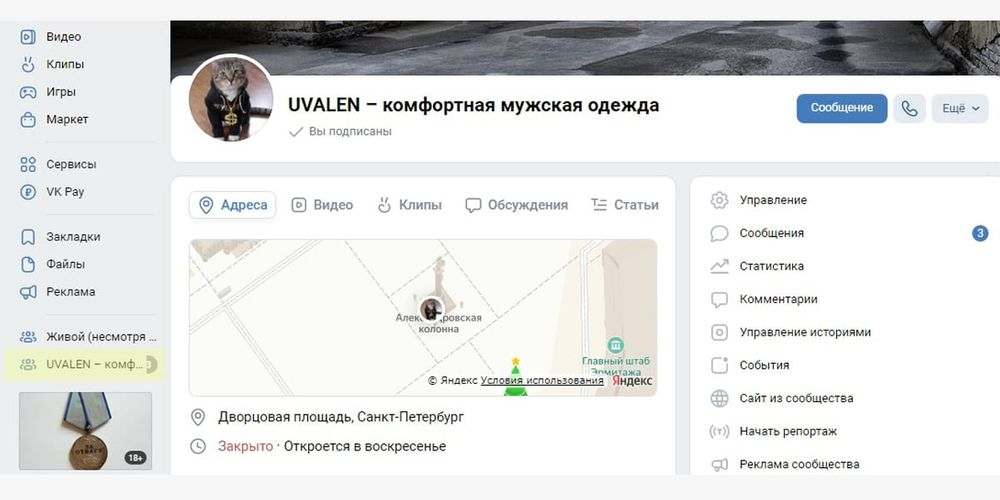1000x500 pixels.
Task: Click the cat community avatar
Action: click(x=231, y=98)
